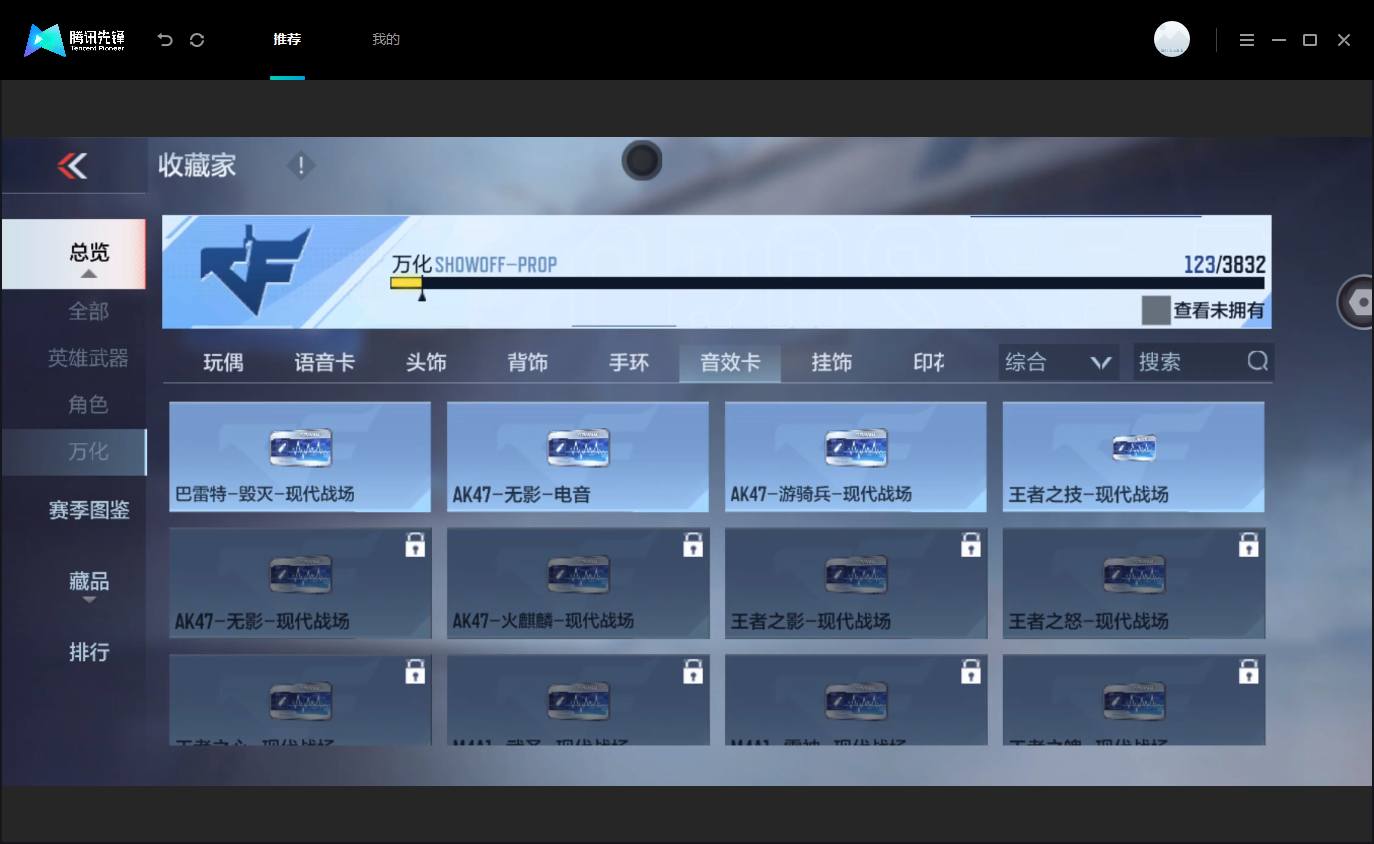Click the 万化 collection progress bar
The image size is (1374, 844).
click(x=827, y=283)
